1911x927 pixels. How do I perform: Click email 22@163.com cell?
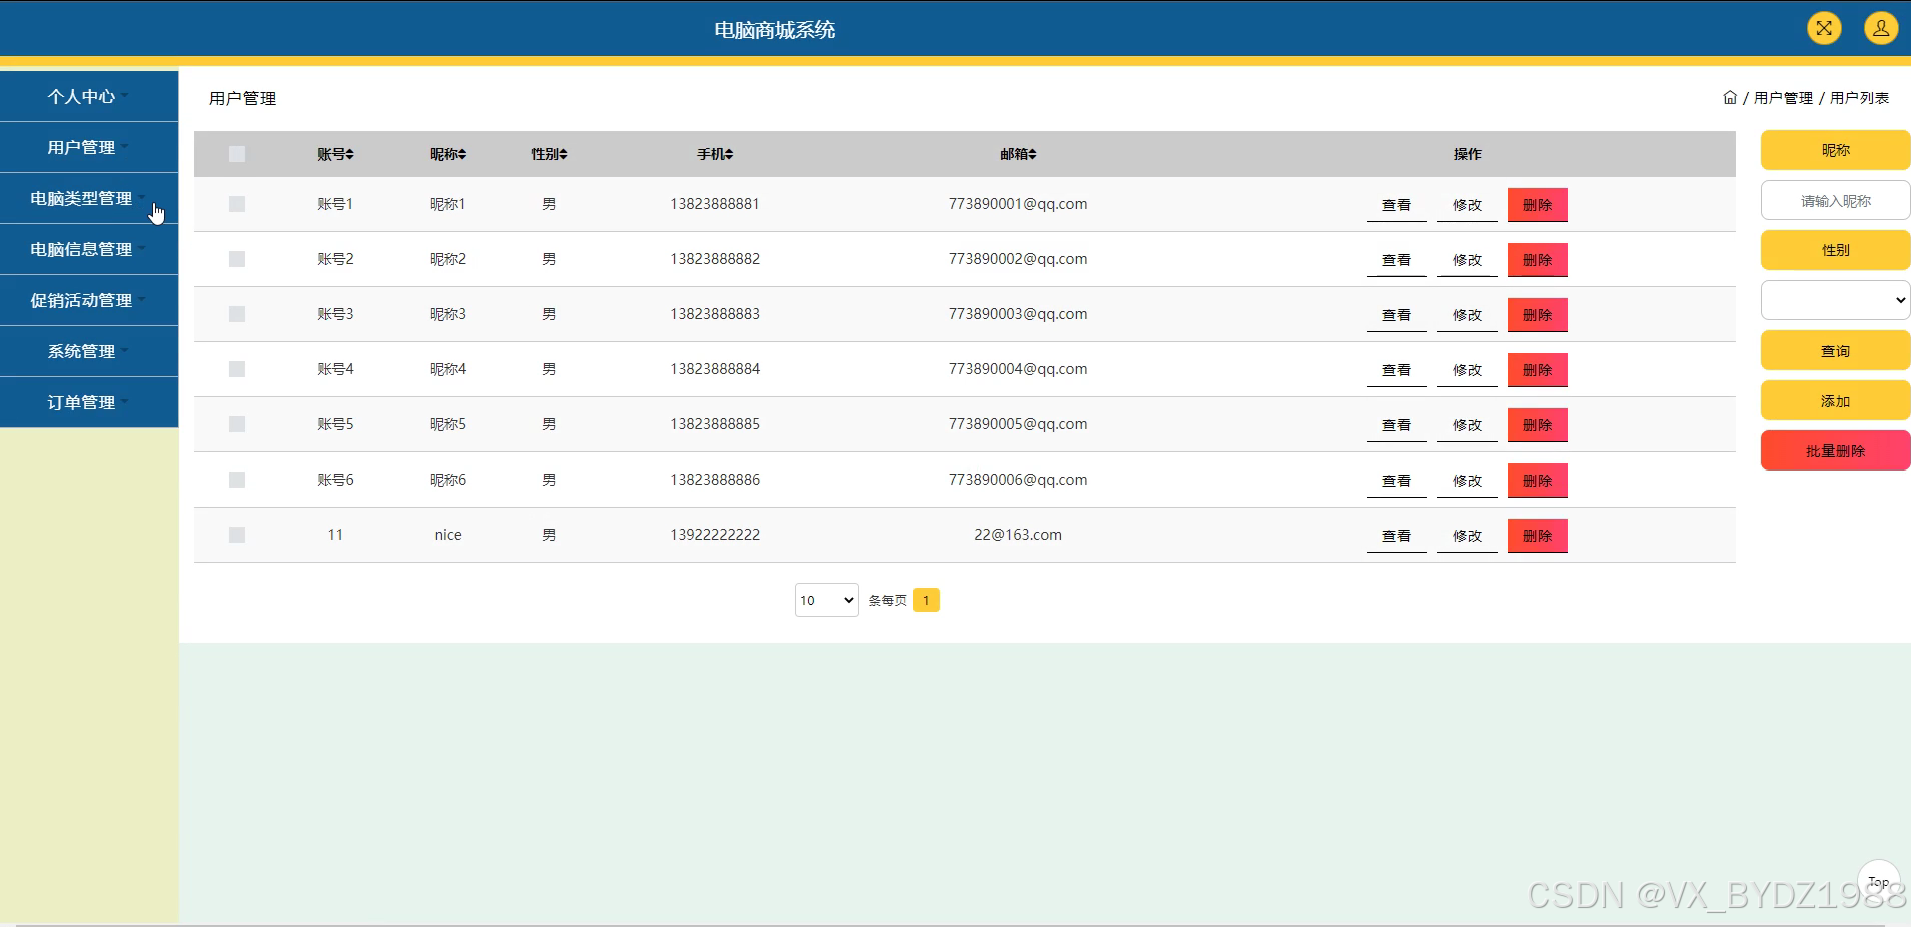[x=1018, y=535]
